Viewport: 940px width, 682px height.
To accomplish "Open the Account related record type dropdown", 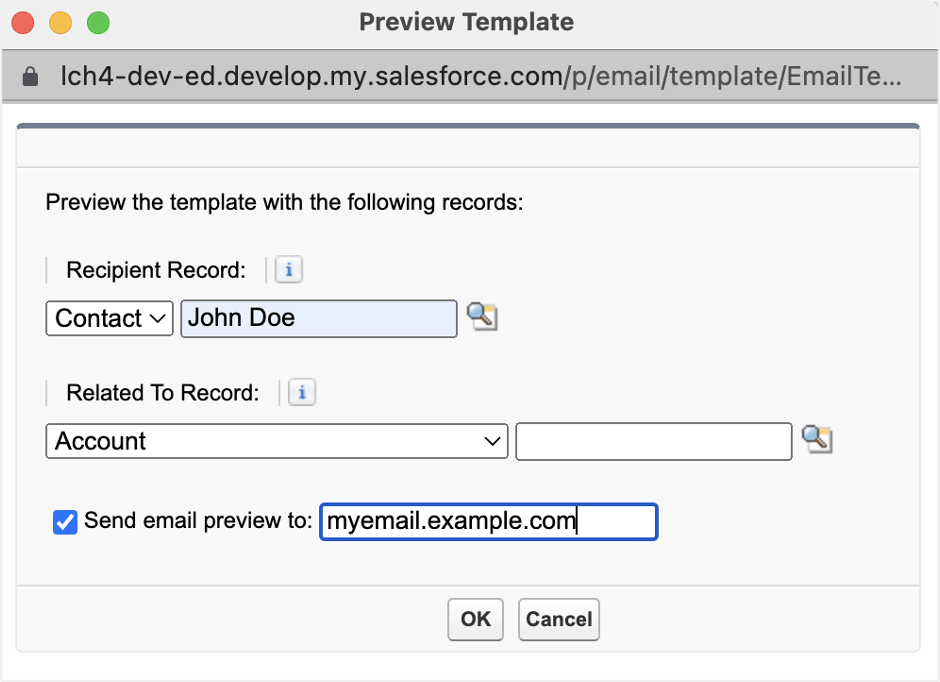I will pos(277,441).
